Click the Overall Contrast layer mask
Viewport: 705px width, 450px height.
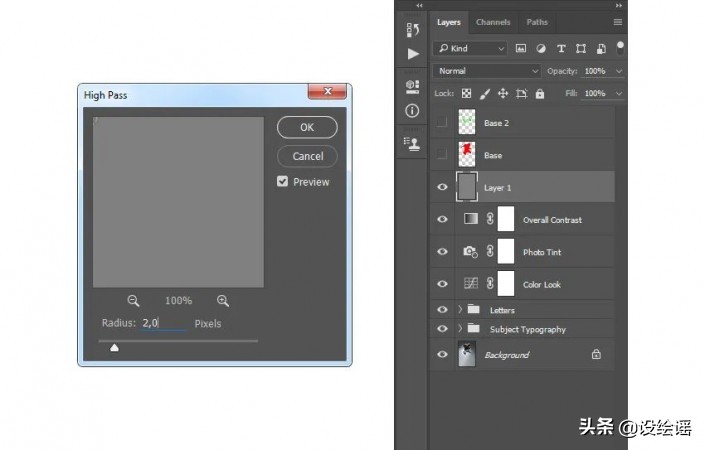[x=506, y=219]
